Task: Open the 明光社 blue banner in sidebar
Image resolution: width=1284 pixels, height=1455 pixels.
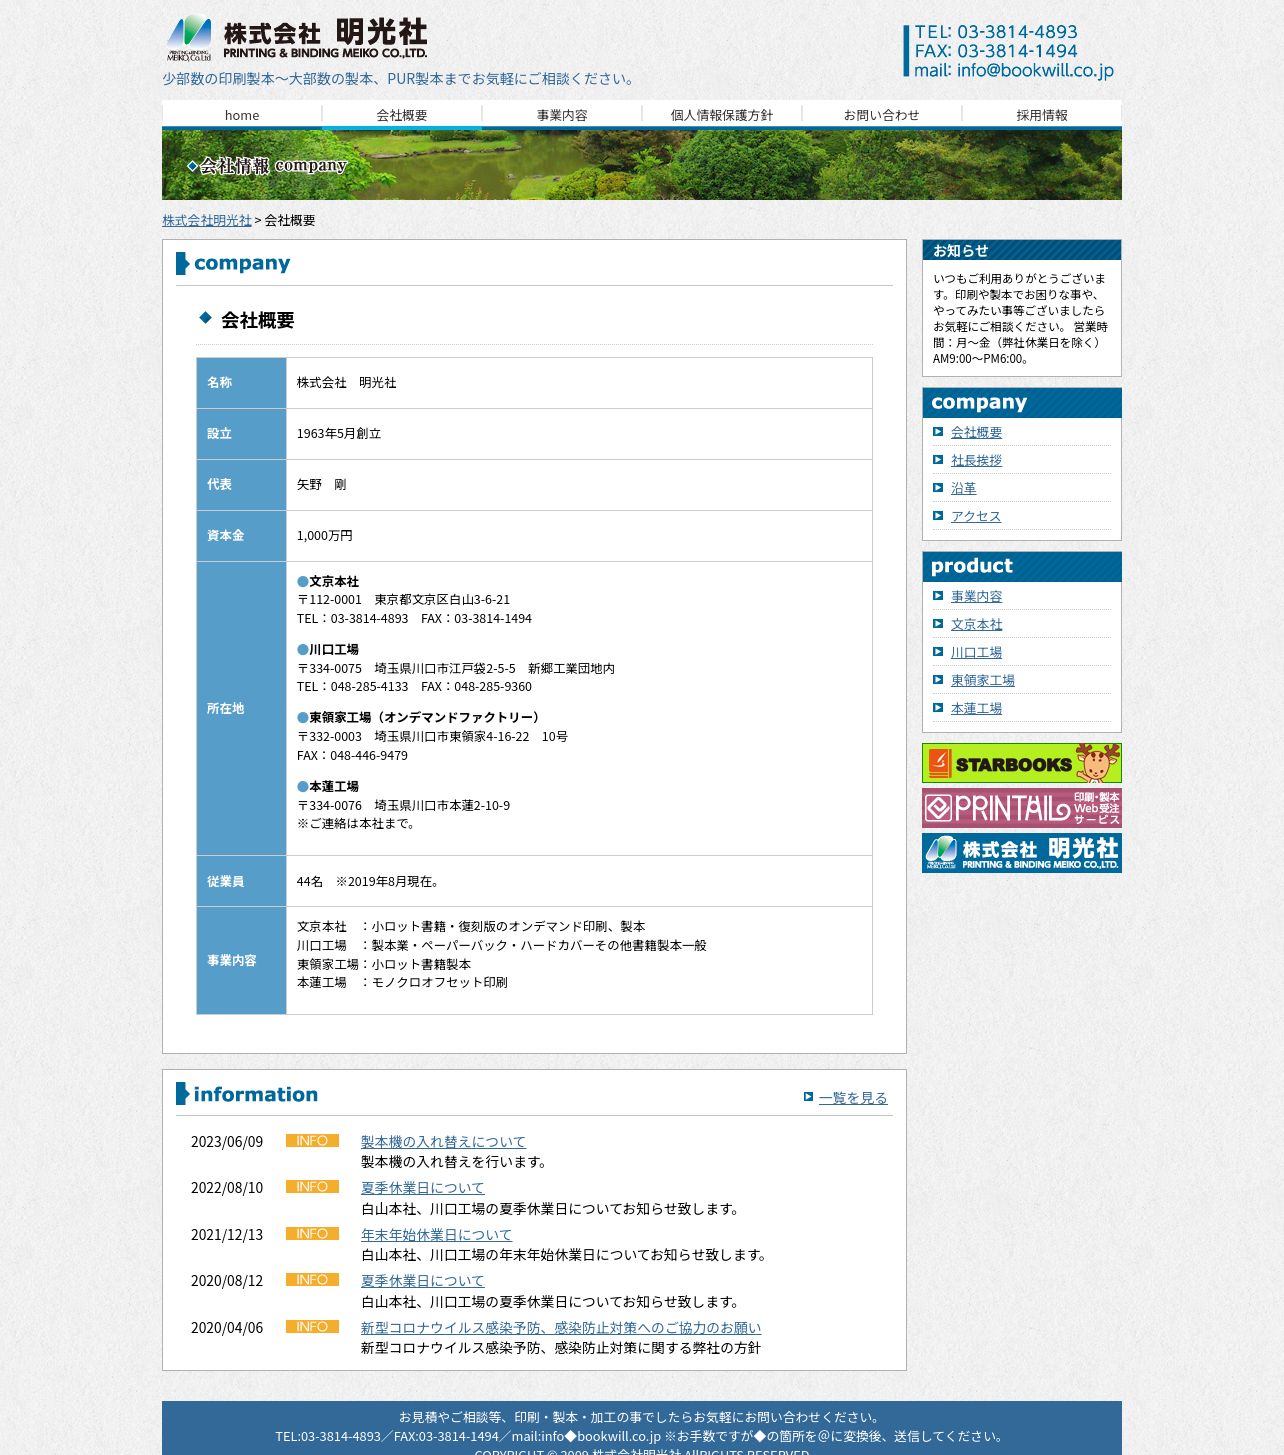Action: [x=1022, y=853]
